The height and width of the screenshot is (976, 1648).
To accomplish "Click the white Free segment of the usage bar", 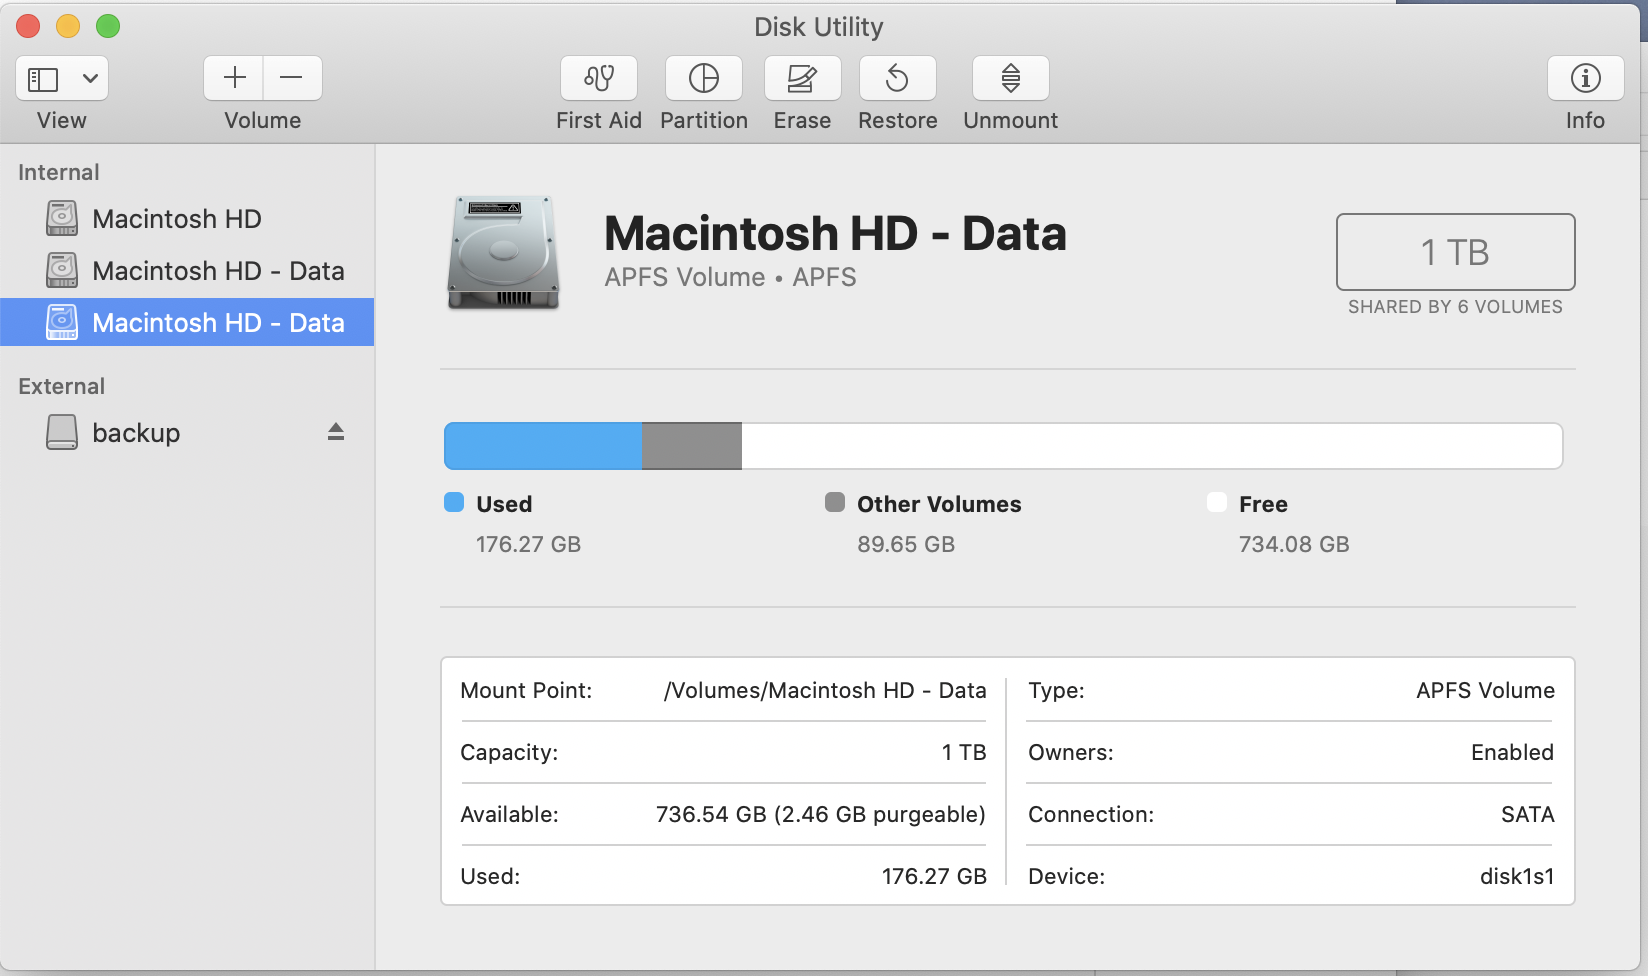I will point(1152,446).
